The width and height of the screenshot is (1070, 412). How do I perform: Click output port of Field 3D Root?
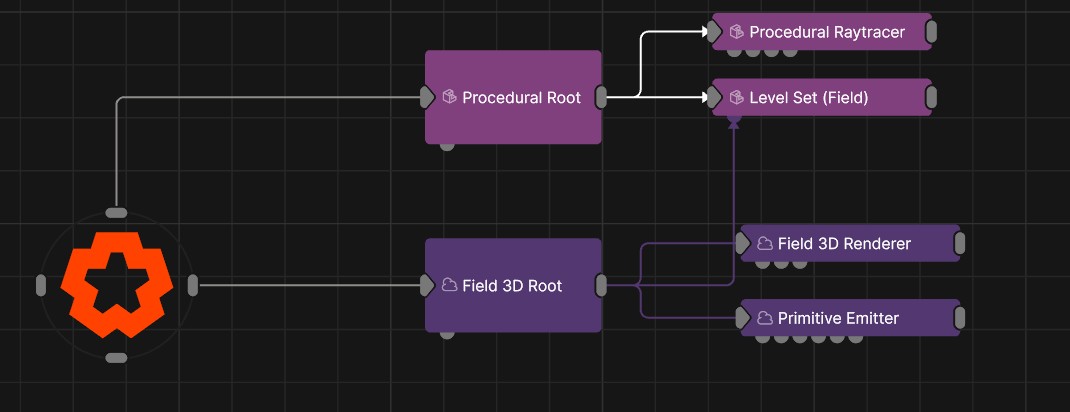[601, 285]
